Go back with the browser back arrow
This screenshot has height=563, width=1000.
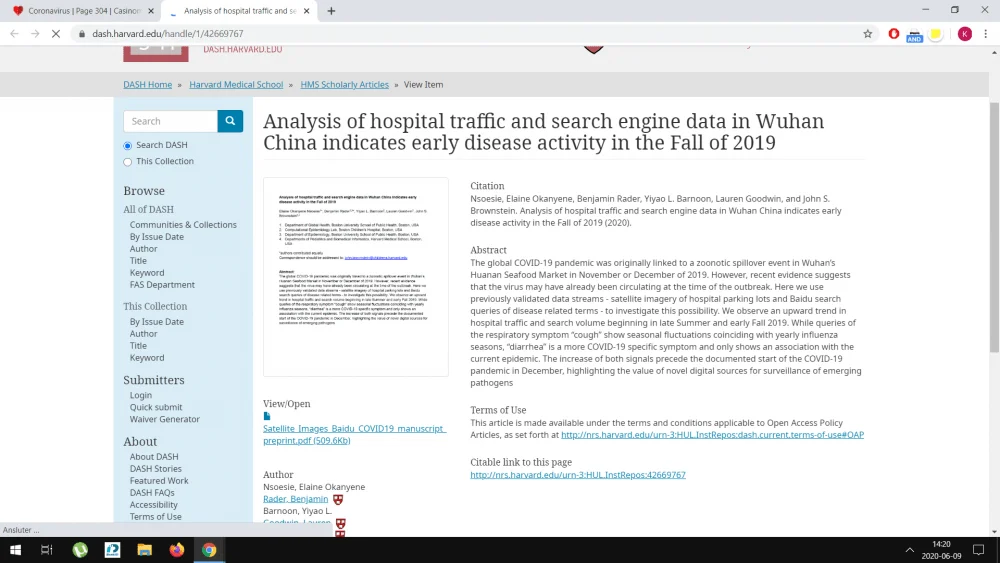pyautogui.click(x=14, y=34)
